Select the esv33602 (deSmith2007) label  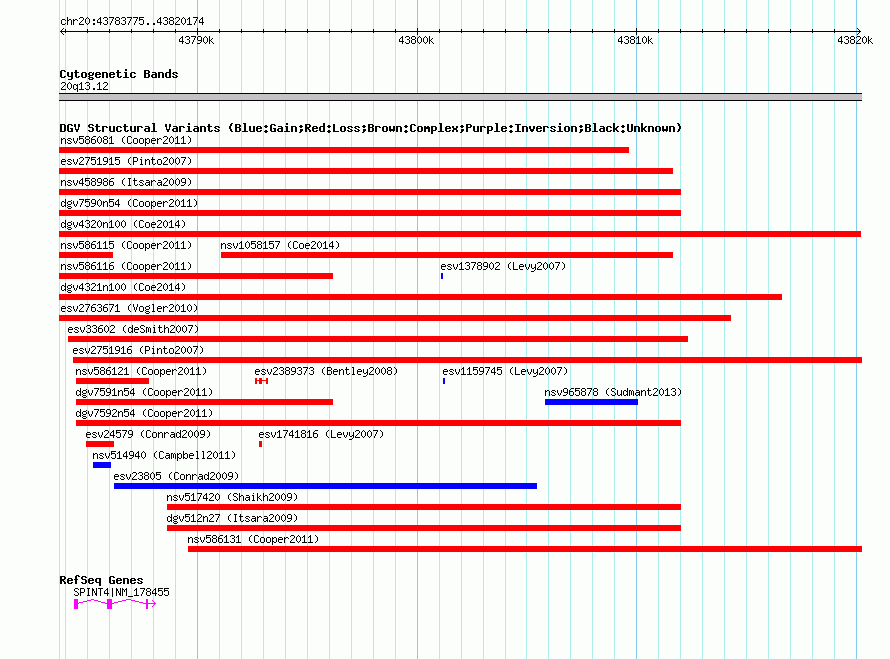[133, 329]
